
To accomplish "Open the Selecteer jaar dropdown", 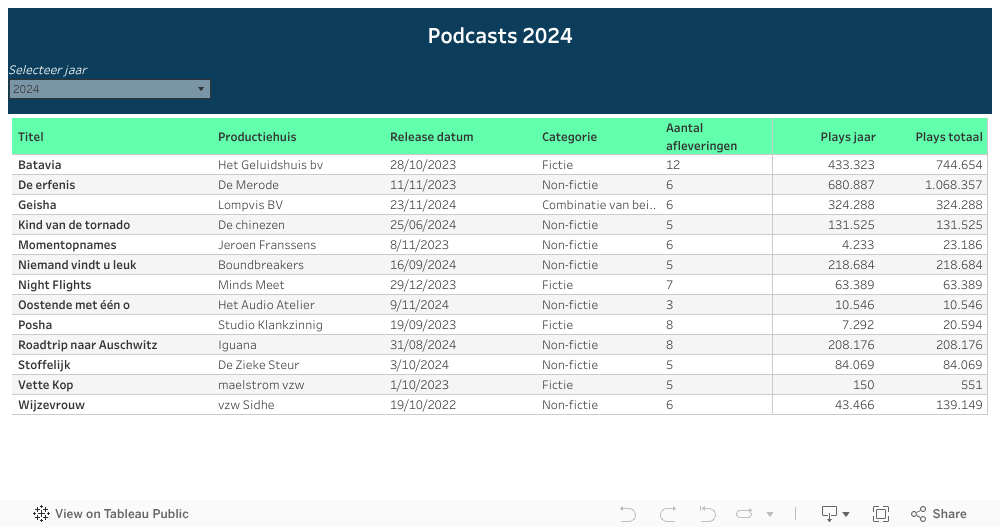I will tap(110, 89).
